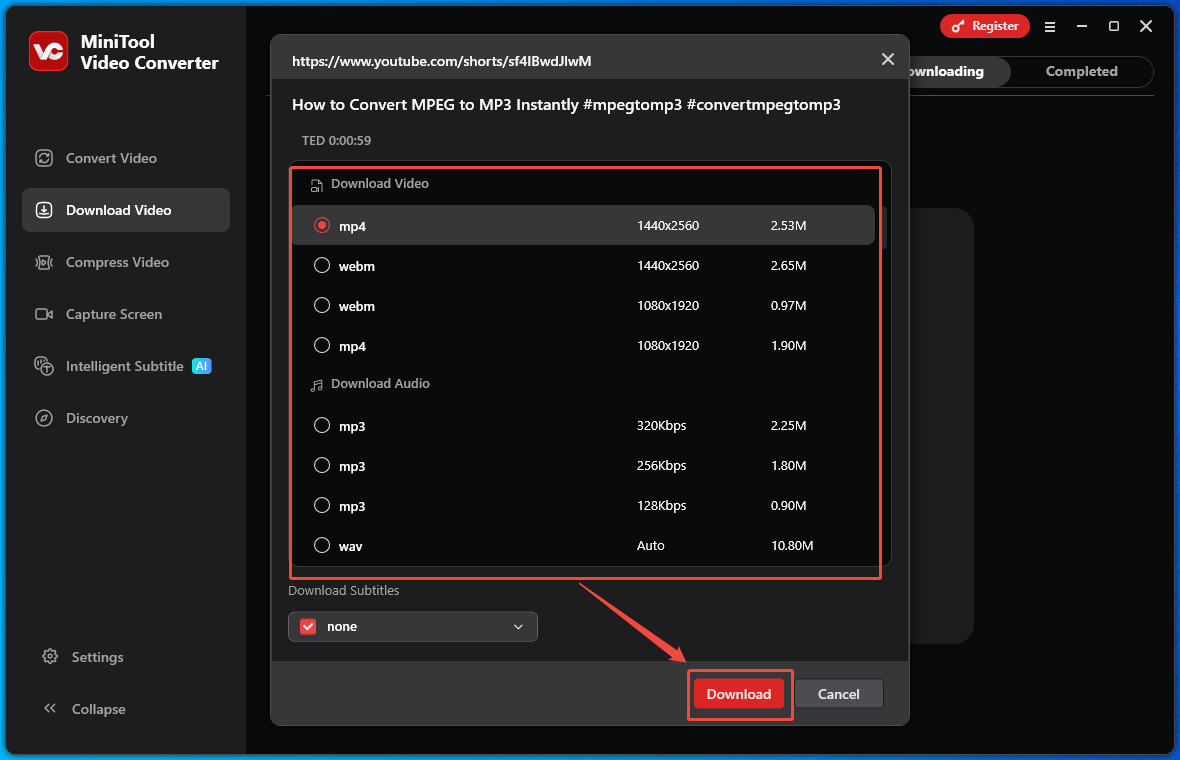Viewport: 1180px width, 760px height.
Task: Click the Download Video section header icon
Action: (x=317, y=185)
